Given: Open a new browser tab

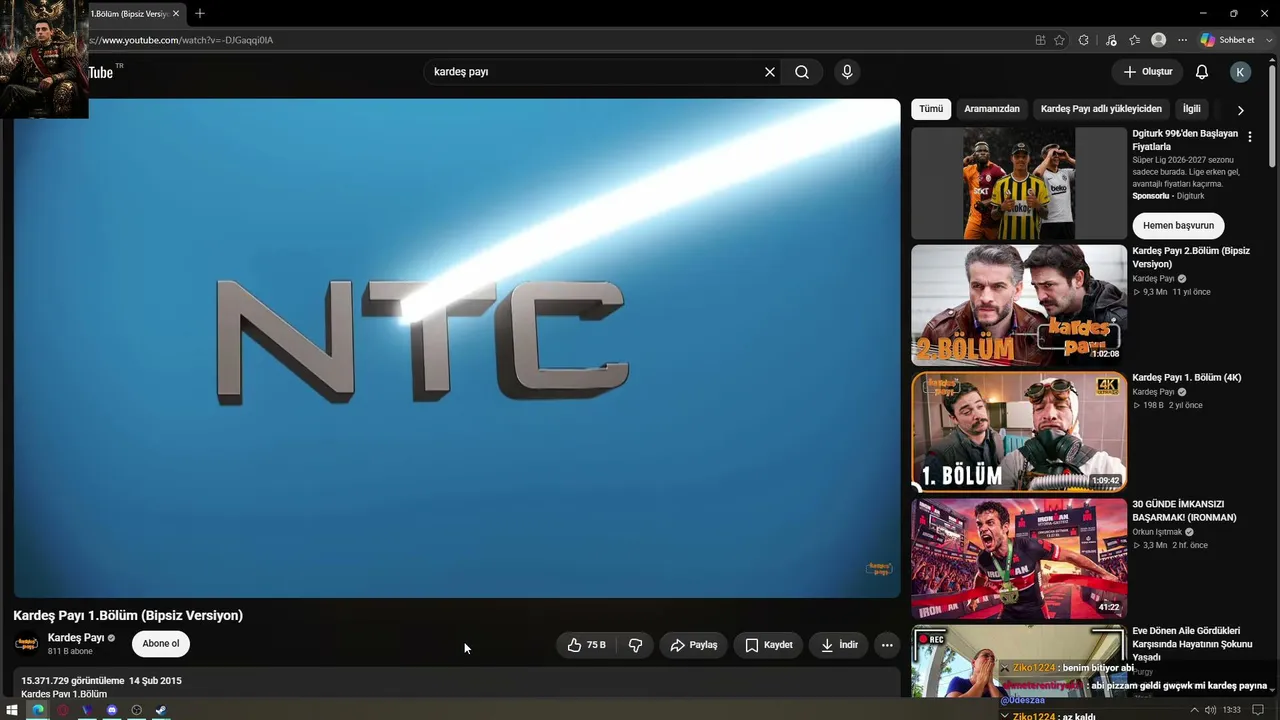Looking at the screenshot, I should (x=200, y=13).
